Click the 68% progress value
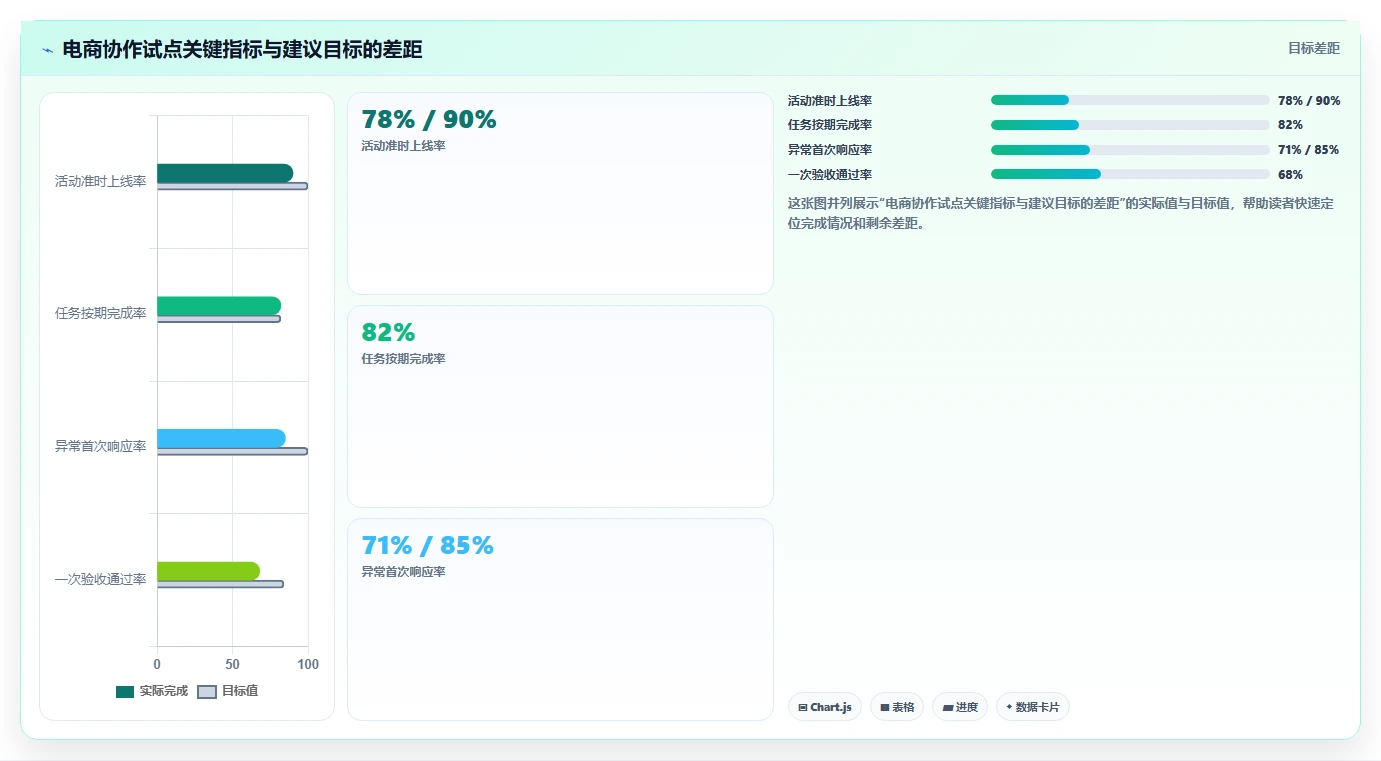The height and width of the screenshot is (761, 1381). click(x=1290, y=175)
